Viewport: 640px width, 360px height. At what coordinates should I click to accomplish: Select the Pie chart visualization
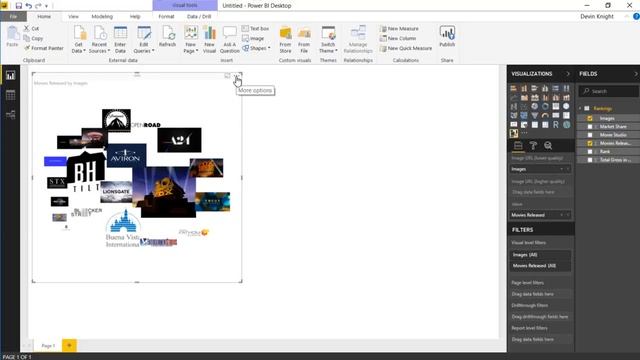tap(535, 106)
